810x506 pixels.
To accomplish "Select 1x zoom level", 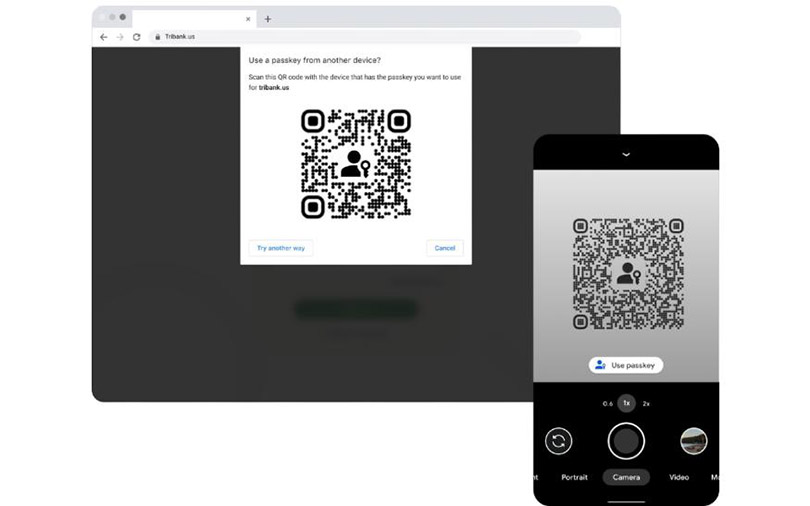I will click(626, 404).
